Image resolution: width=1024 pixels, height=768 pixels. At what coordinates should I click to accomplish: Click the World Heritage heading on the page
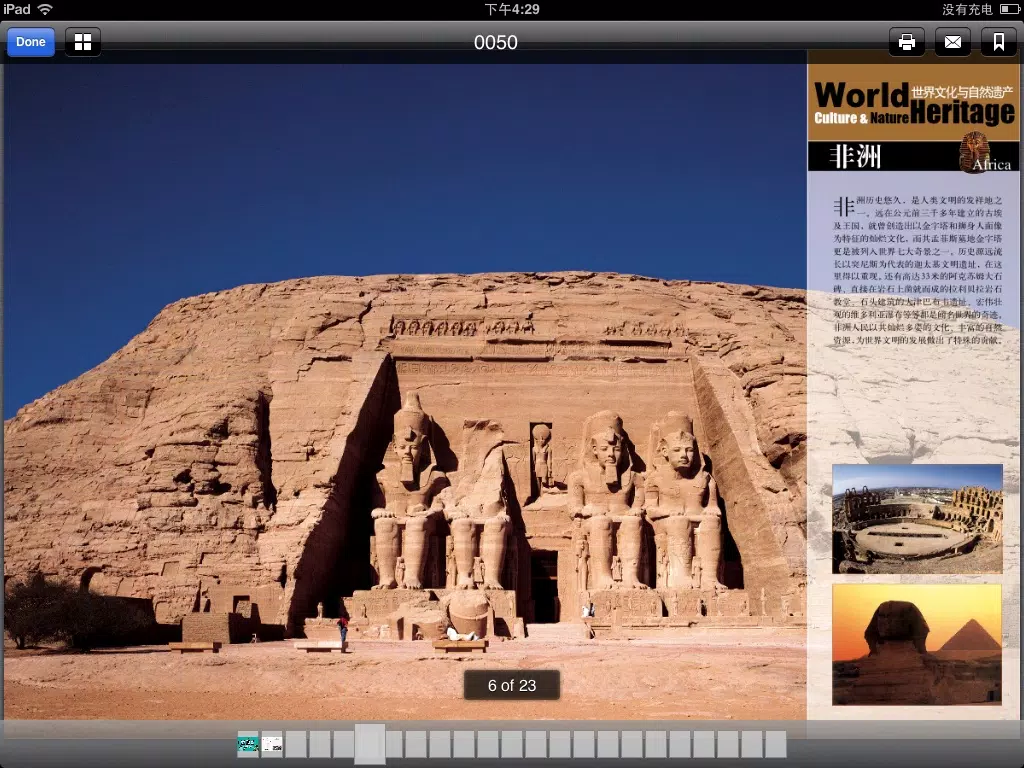click(x=914, y=103)
